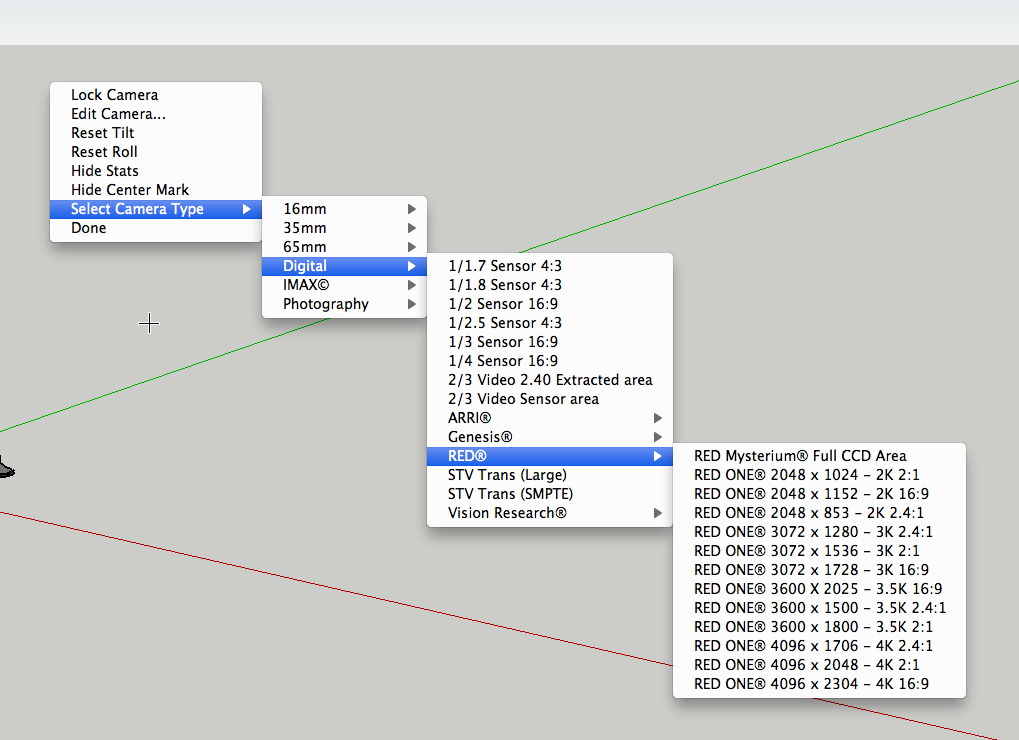Open Edit Camera... dialog
The image size is (1019, 740).
(118, 114)
